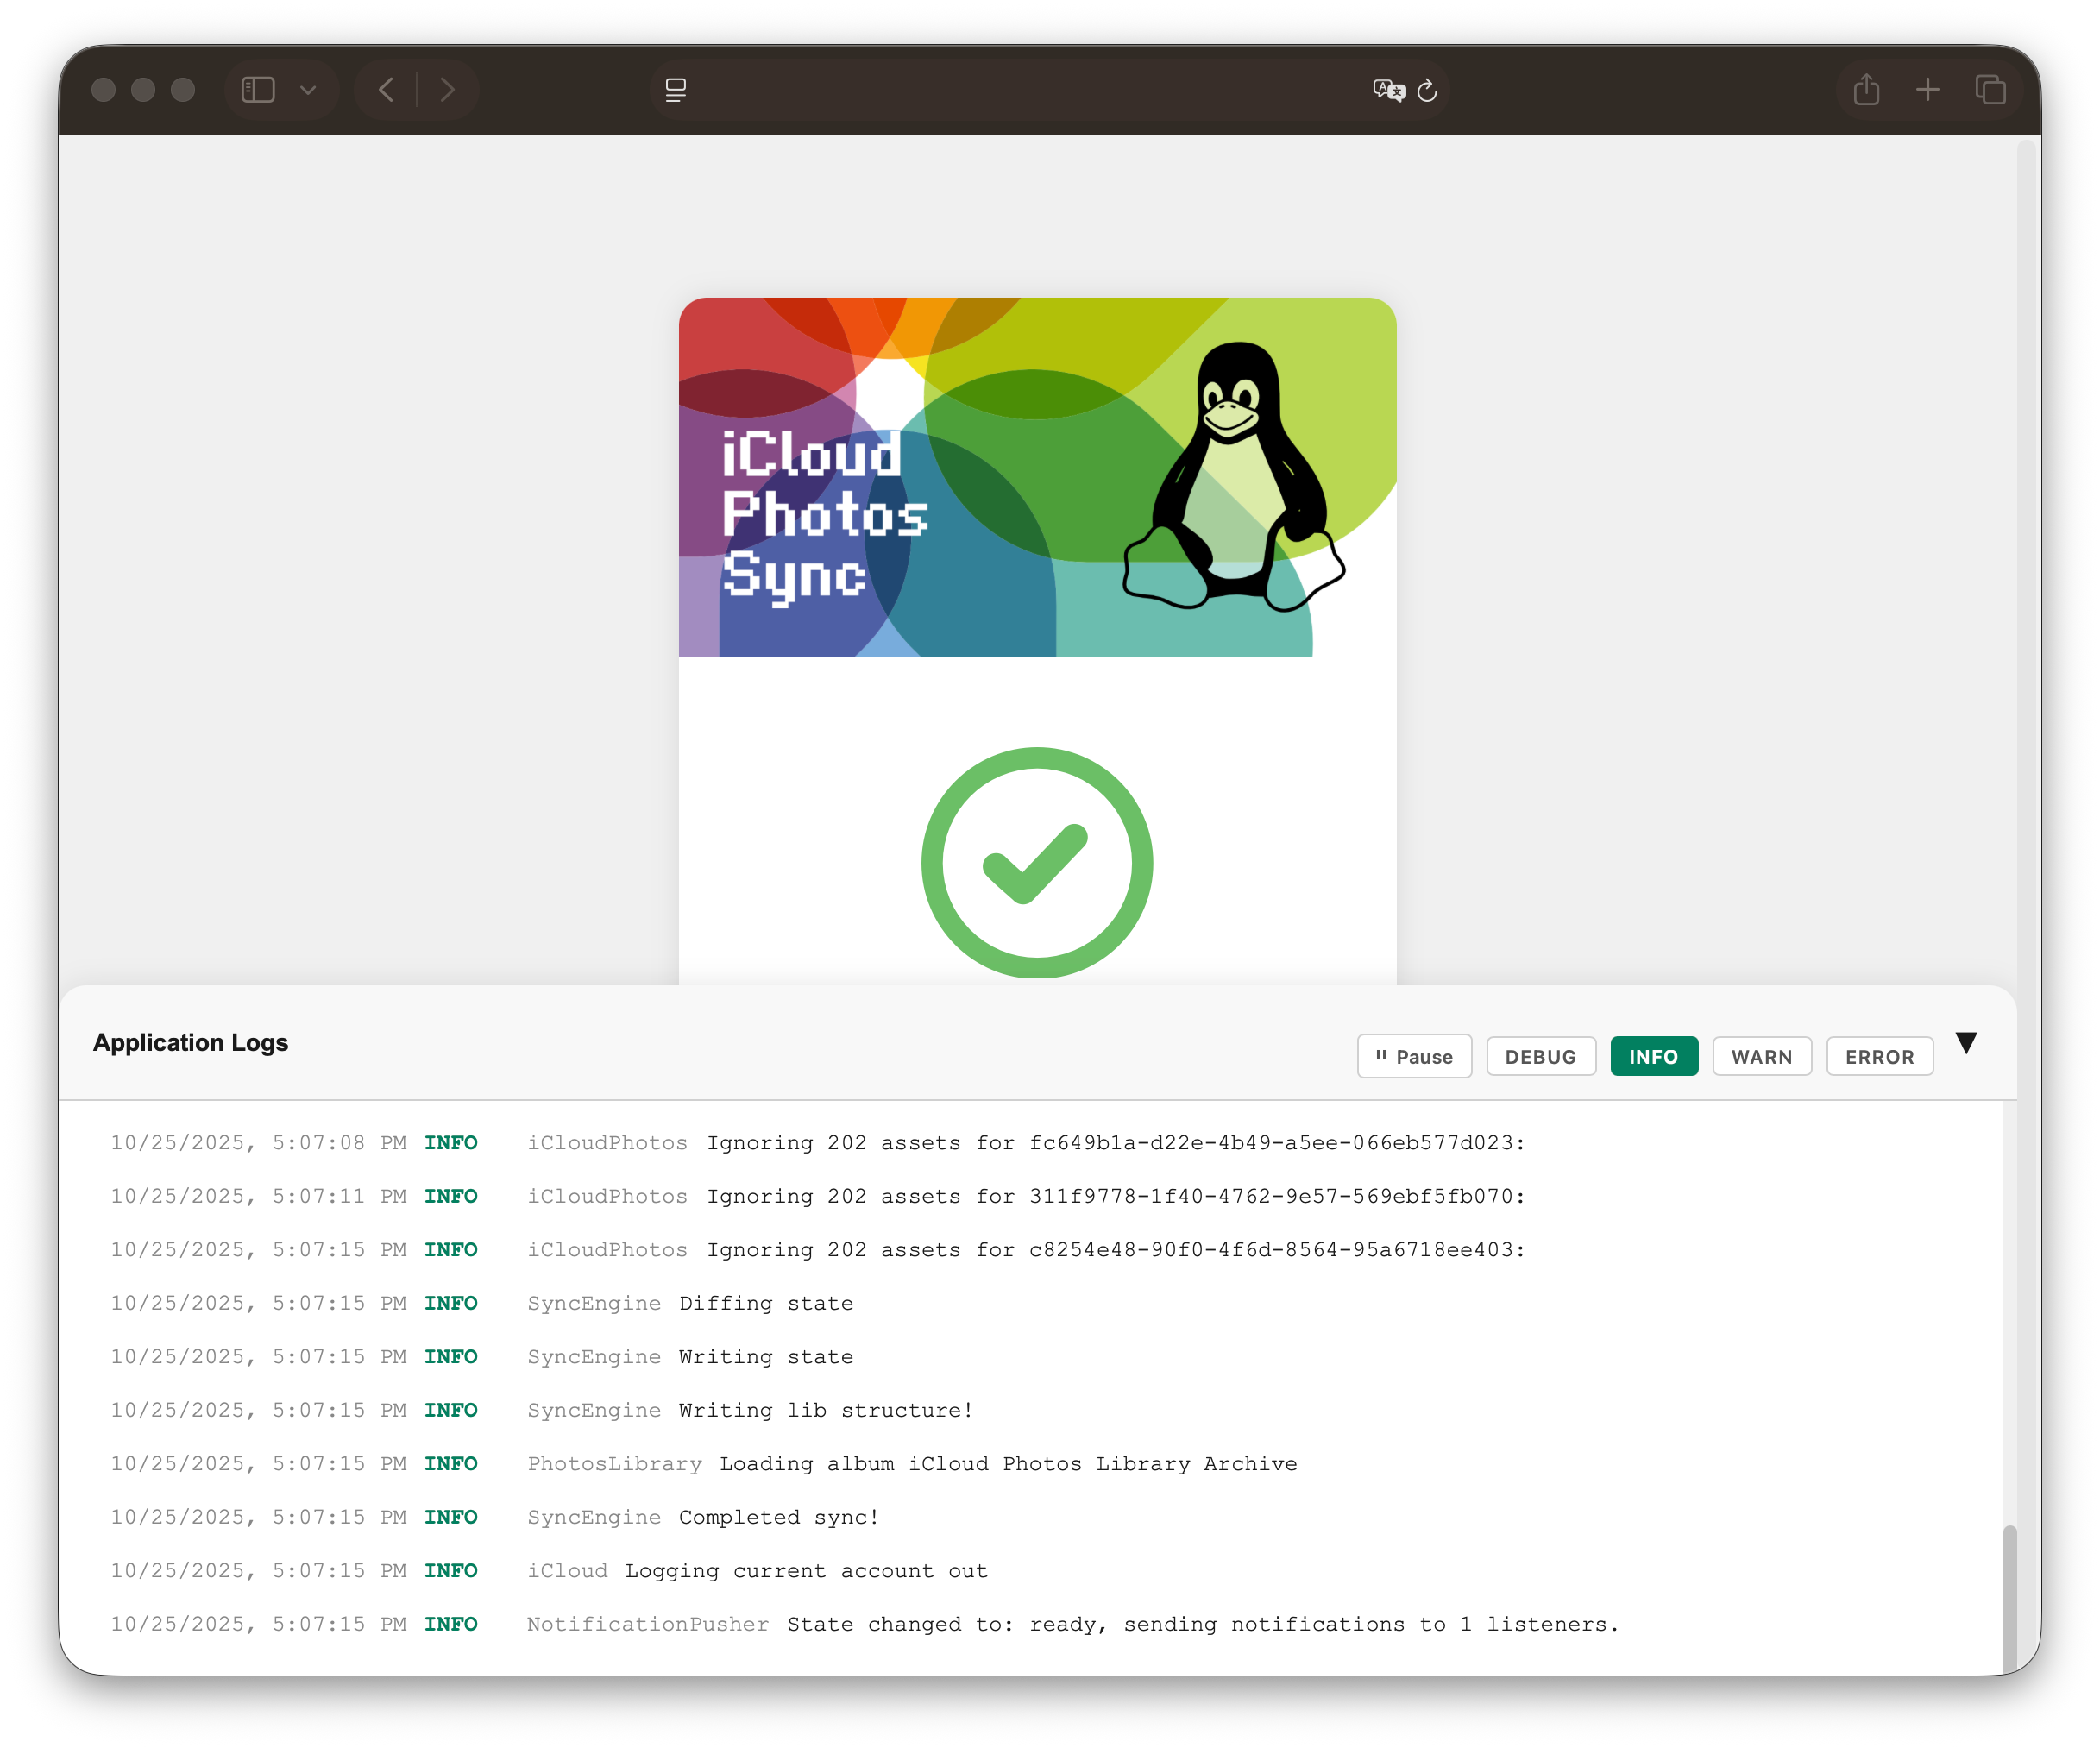Open the sidebar options chevron

tap(308, 90)
